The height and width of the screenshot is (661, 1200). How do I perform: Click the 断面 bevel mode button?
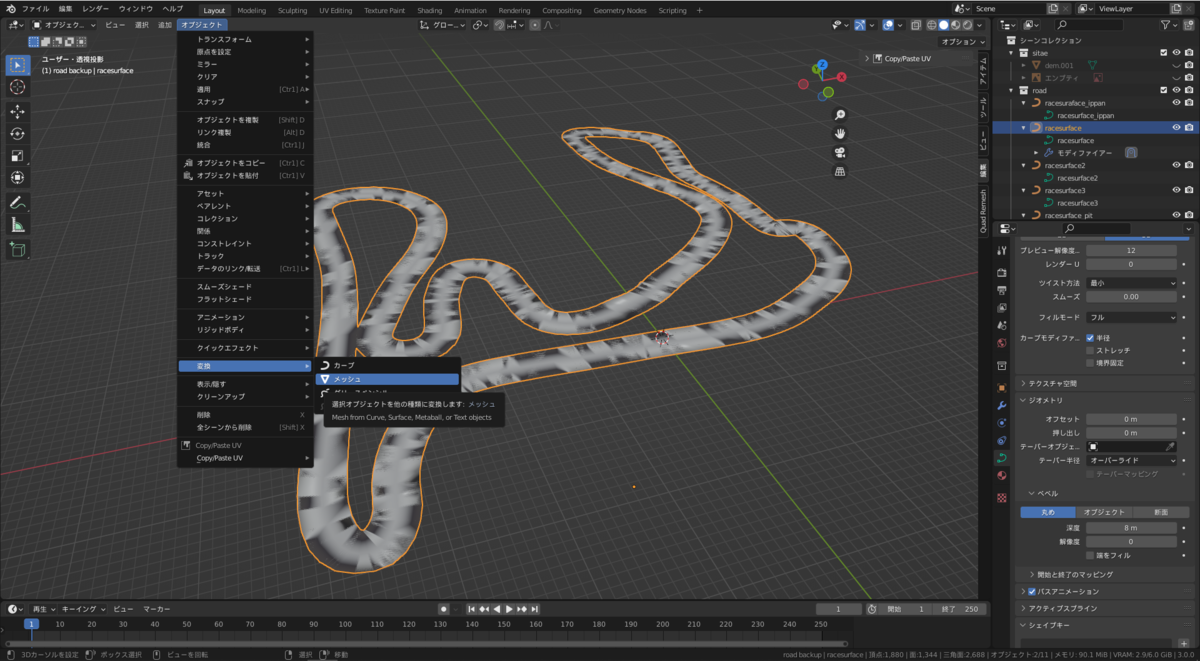click(x=1160, y=512)
